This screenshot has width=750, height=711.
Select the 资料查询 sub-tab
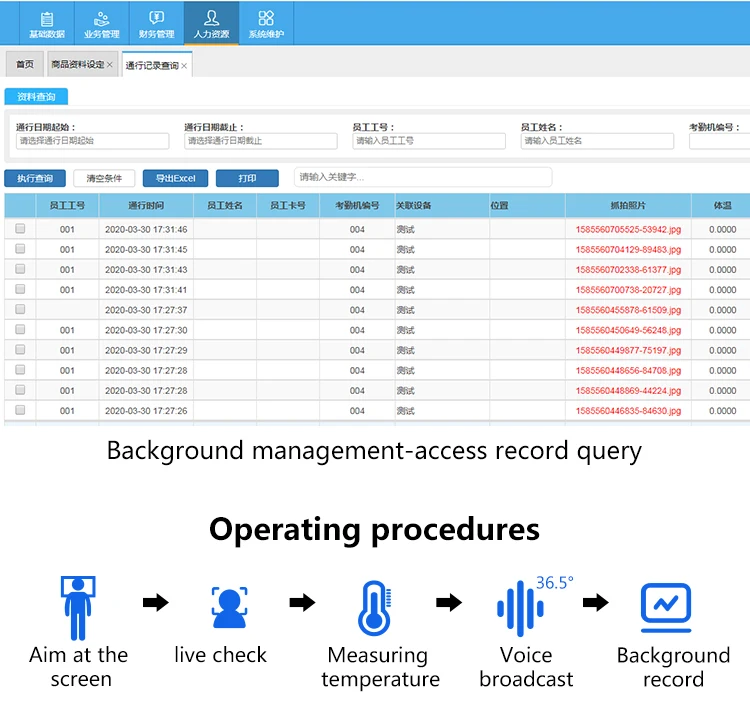[x=36, y=97]
